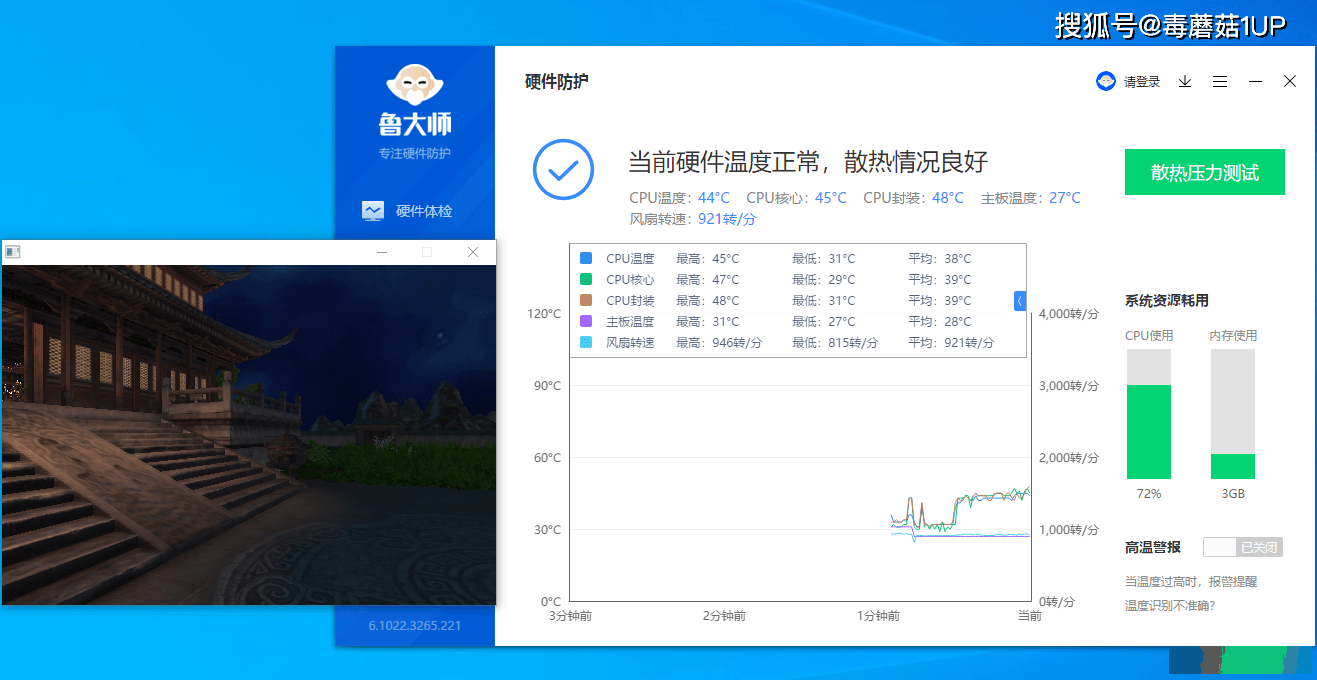Click 最高：47°C in the CPU核心 legend row

tap(708, 279)
